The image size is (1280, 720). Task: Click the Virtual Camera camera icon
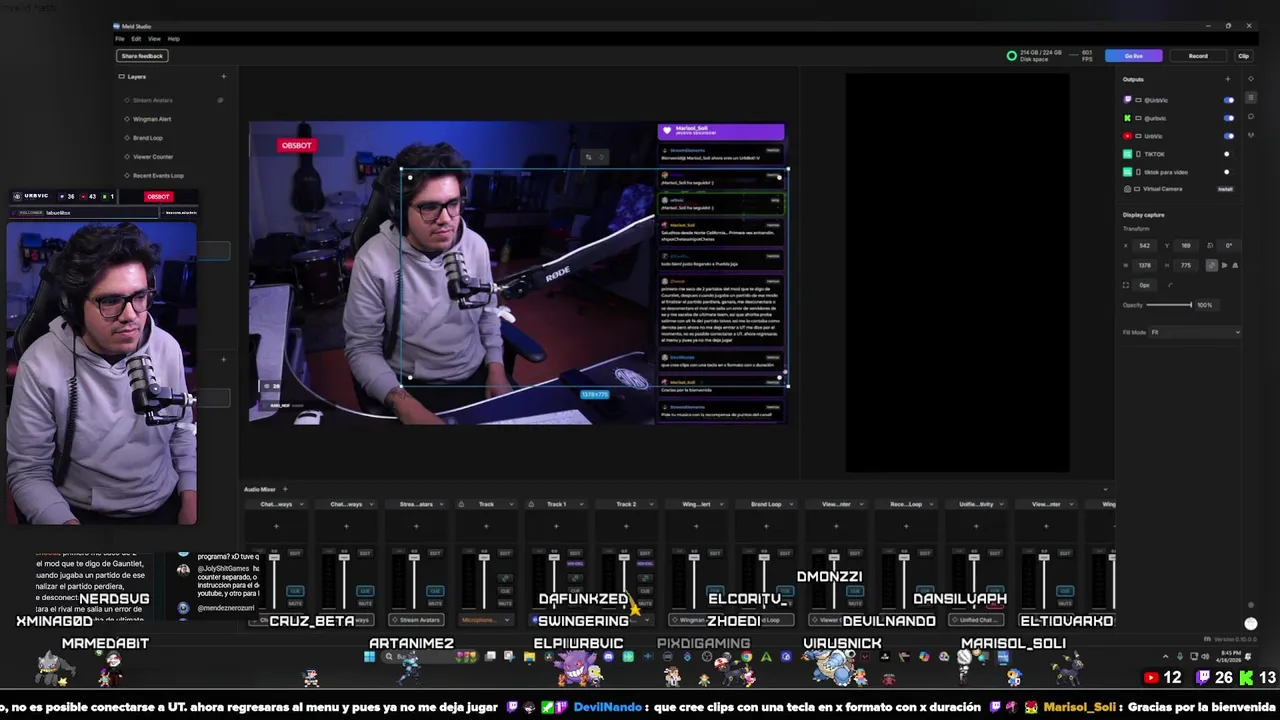click(1128, 189)
